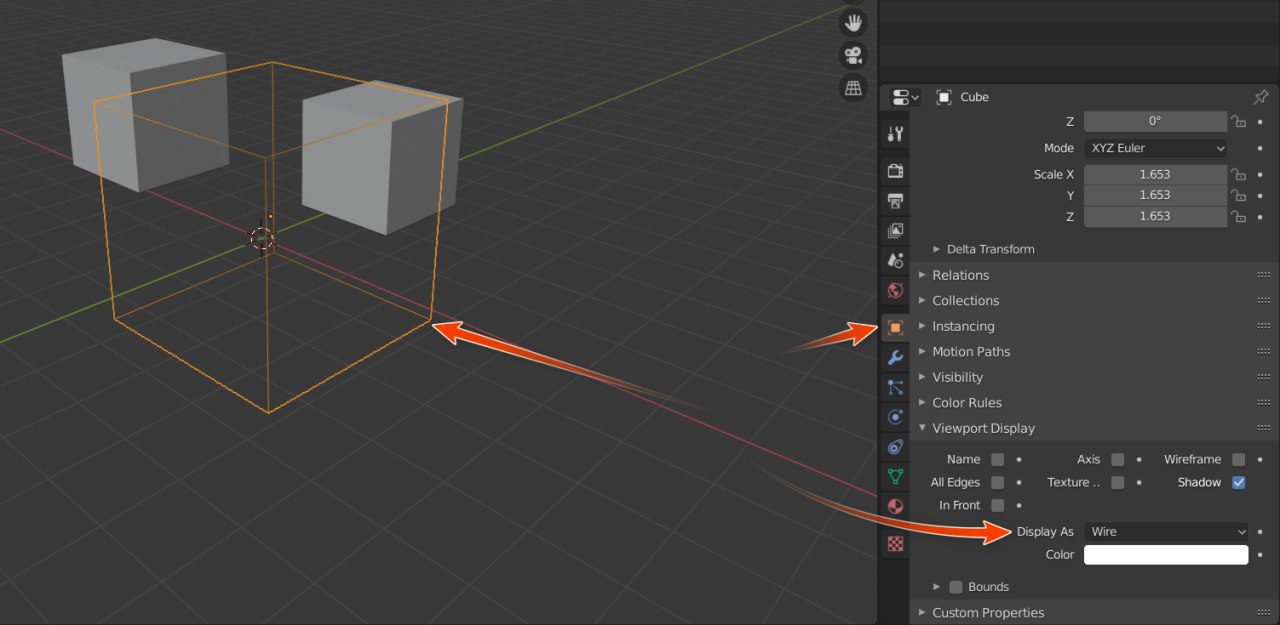Toggle camera view in the viewport

tap(853, 55)
